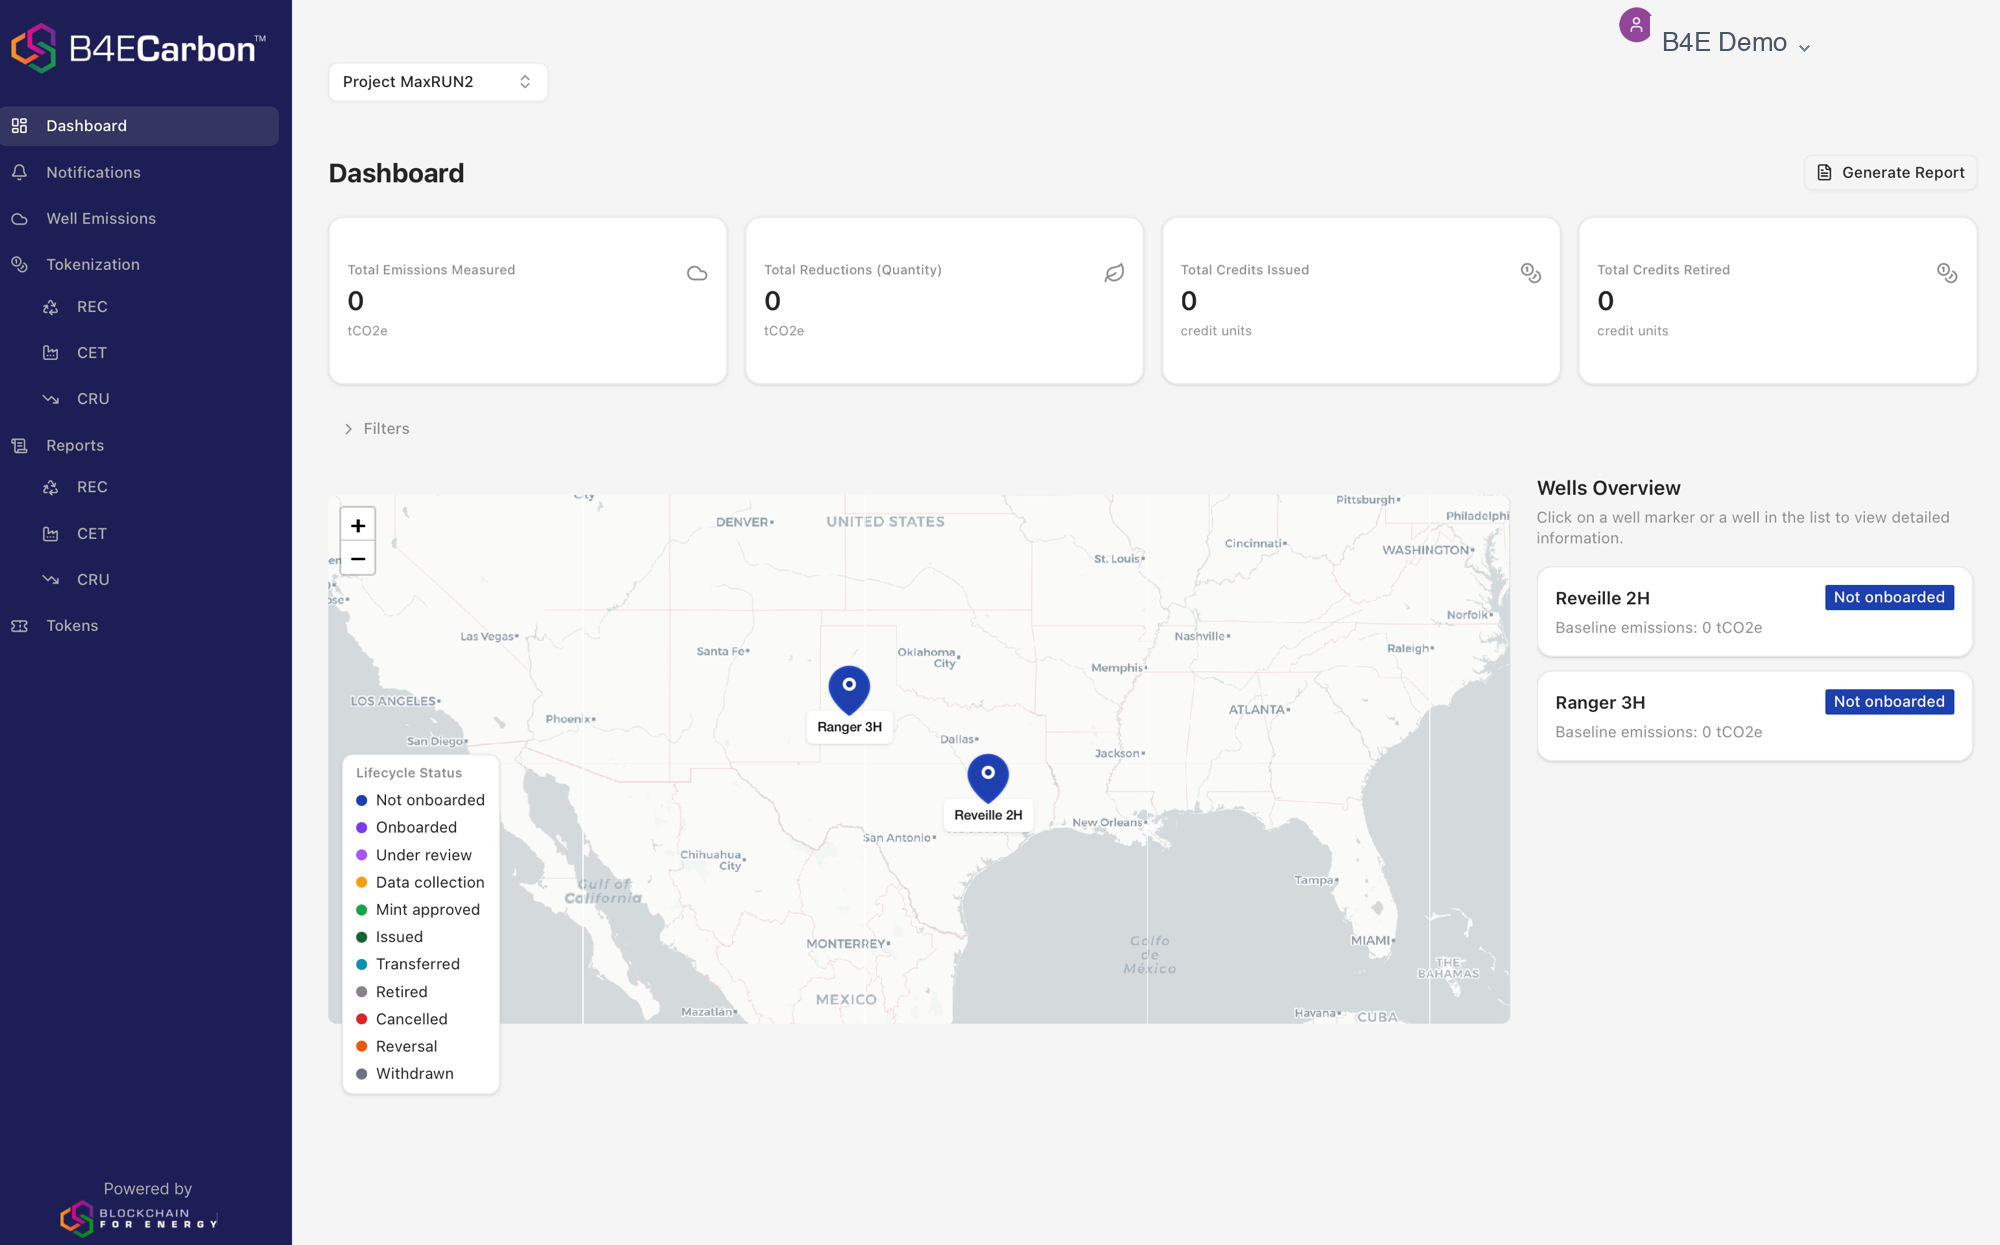Click the Total Reductions (Quantity) card

point(944,301)
